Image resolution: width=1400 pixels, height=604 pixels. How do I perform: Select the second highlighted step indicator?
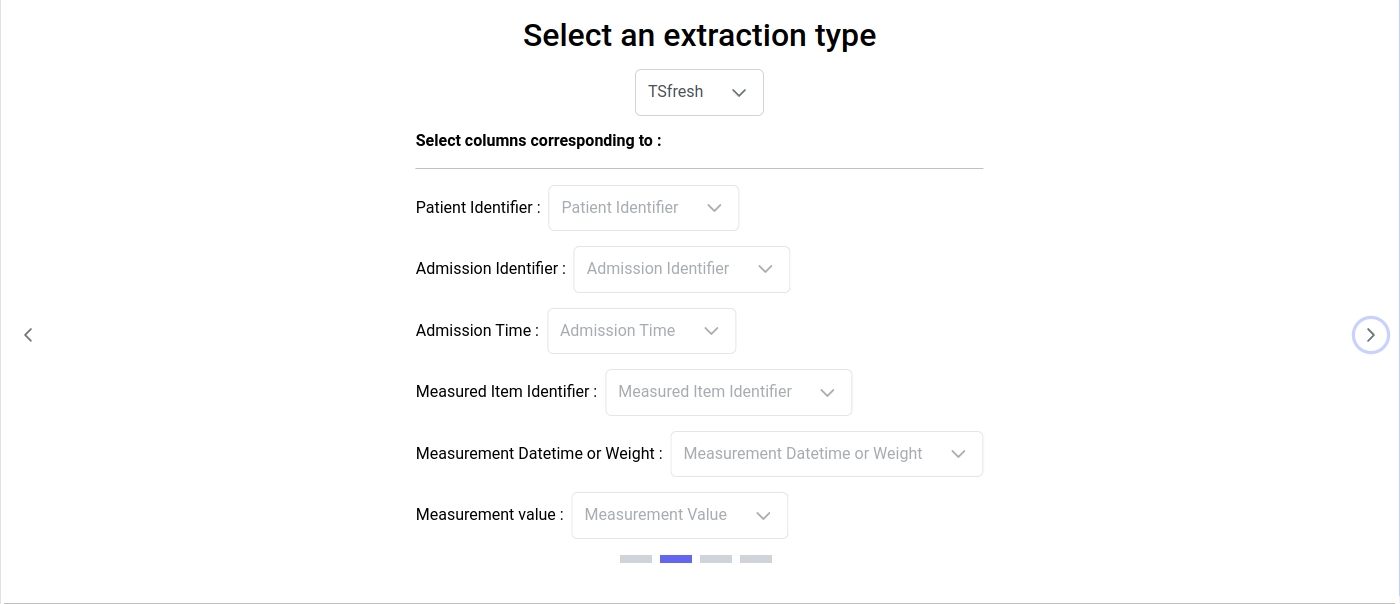pyautogui.click(x=676, y=559)
